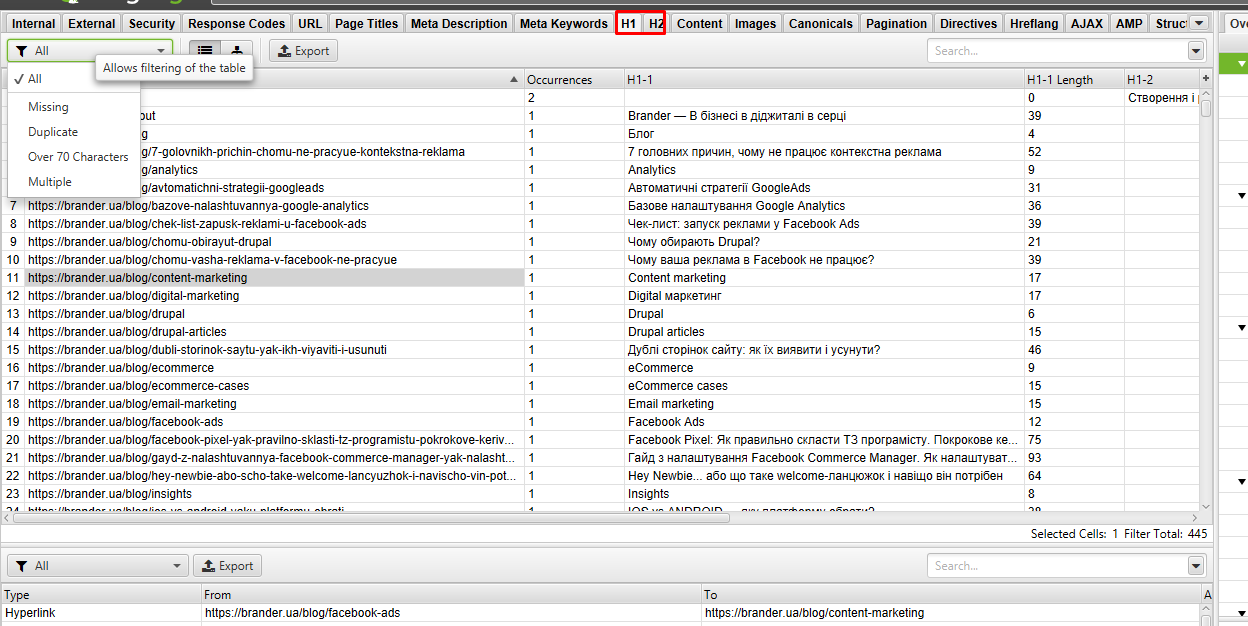This screenshot has width=1248, height=626.
Task: Sort the table by Occurrences column header
Action: [x=560, y=80]
